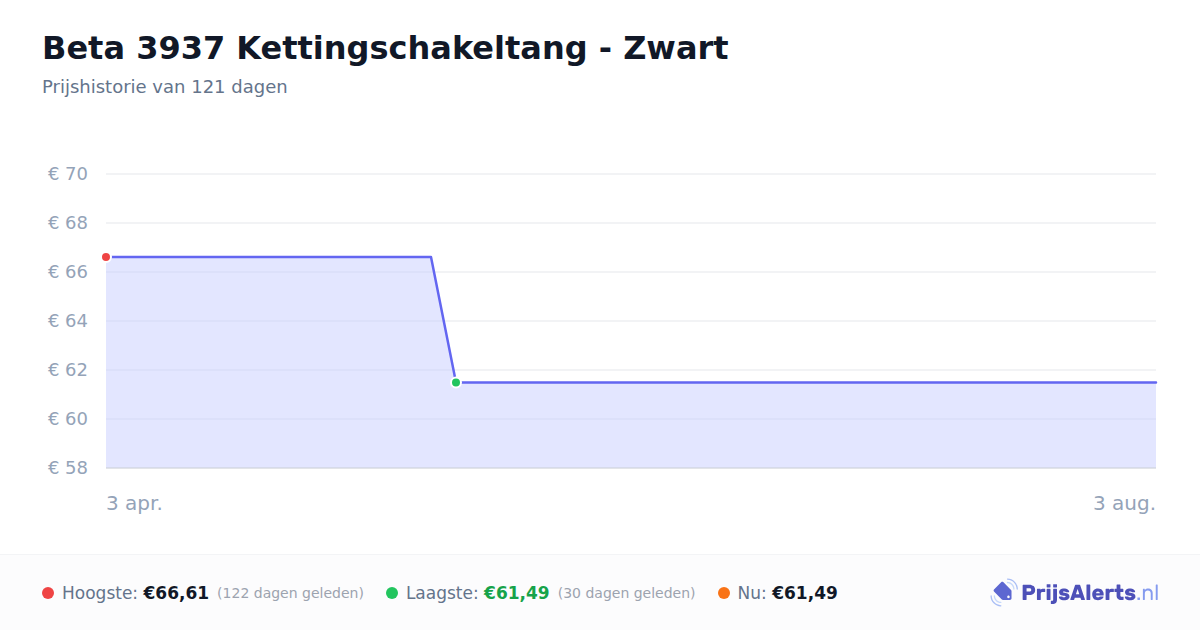Image resolution: width=1200 pixels, height=630 pixels.
Task: Click the 30 dagen geleden note
Action: 626,593
